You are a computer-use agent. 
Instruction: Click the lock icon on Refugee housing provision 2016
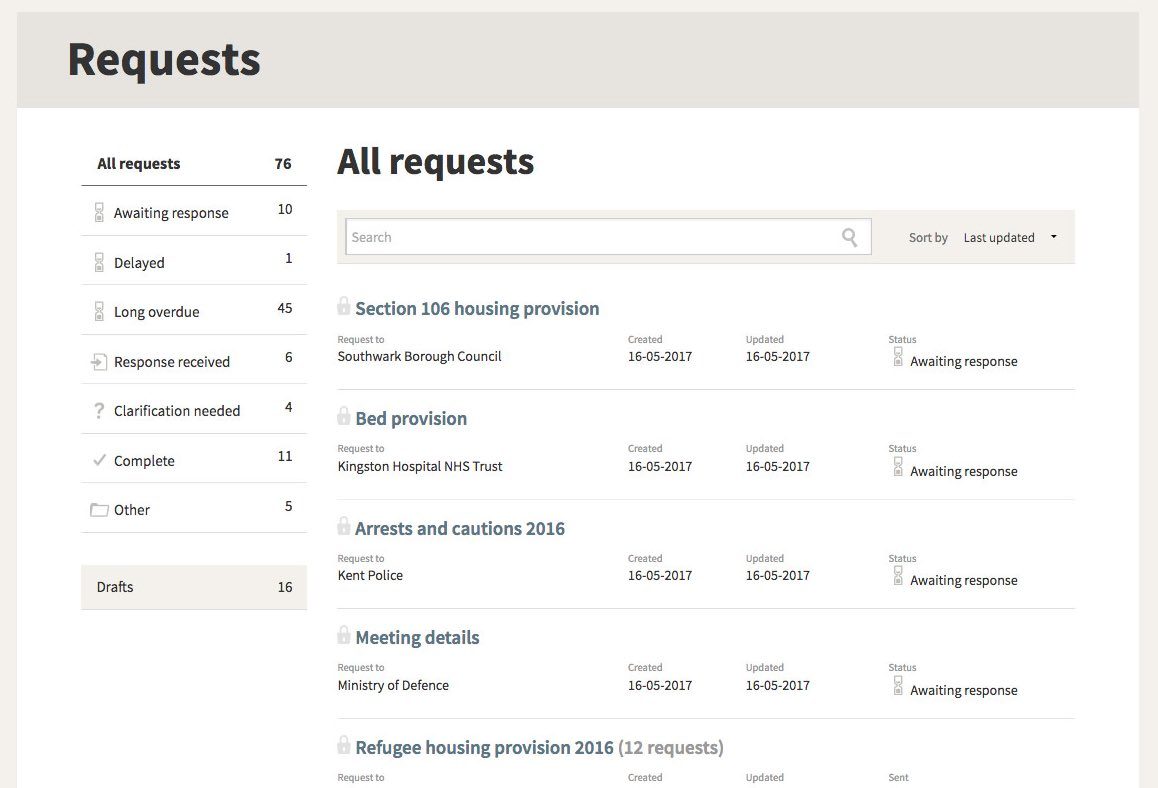point(344,746)
